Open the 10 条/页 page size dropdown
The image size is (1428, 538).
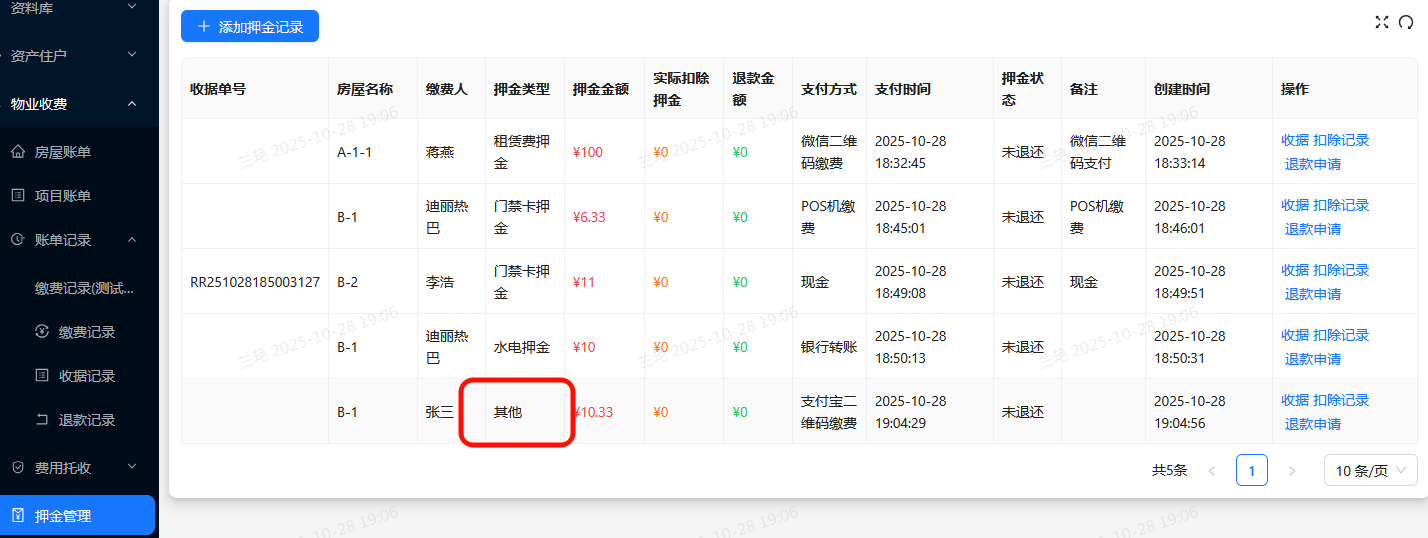point(1370,470)
